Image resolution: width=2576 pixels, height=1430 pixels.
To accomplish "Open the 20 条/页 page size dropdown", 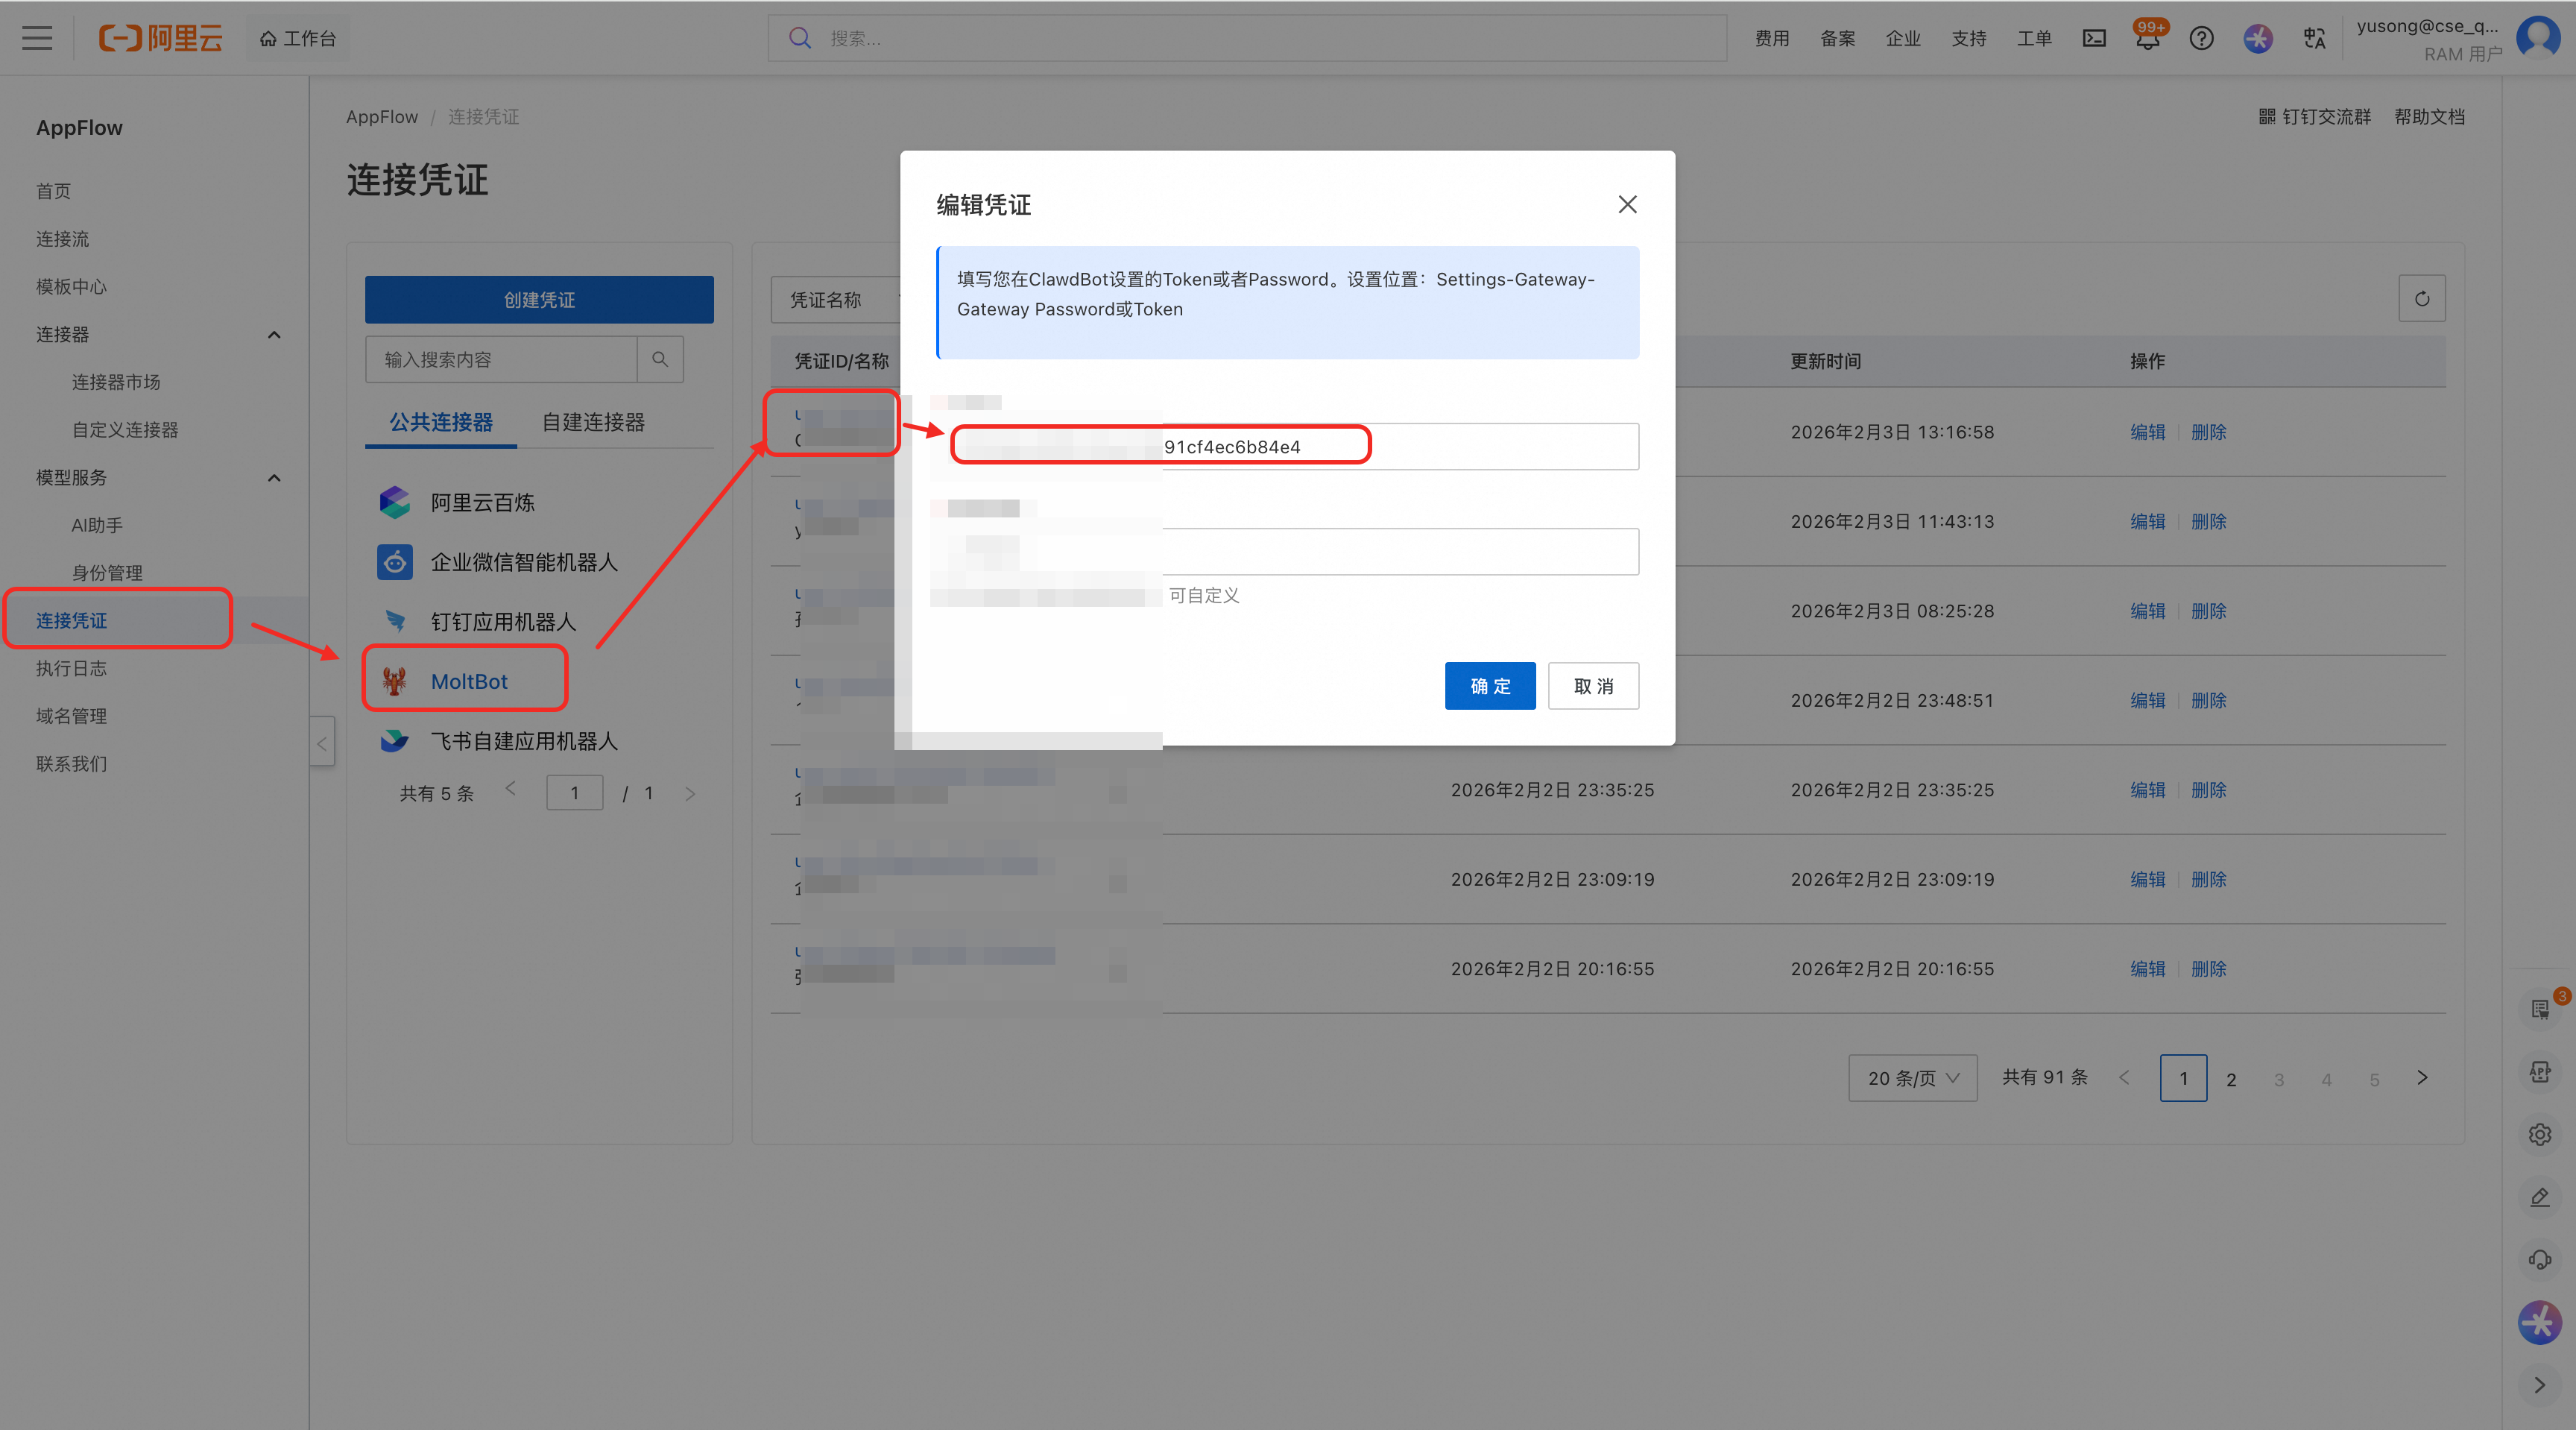I will [1912, 1078].
